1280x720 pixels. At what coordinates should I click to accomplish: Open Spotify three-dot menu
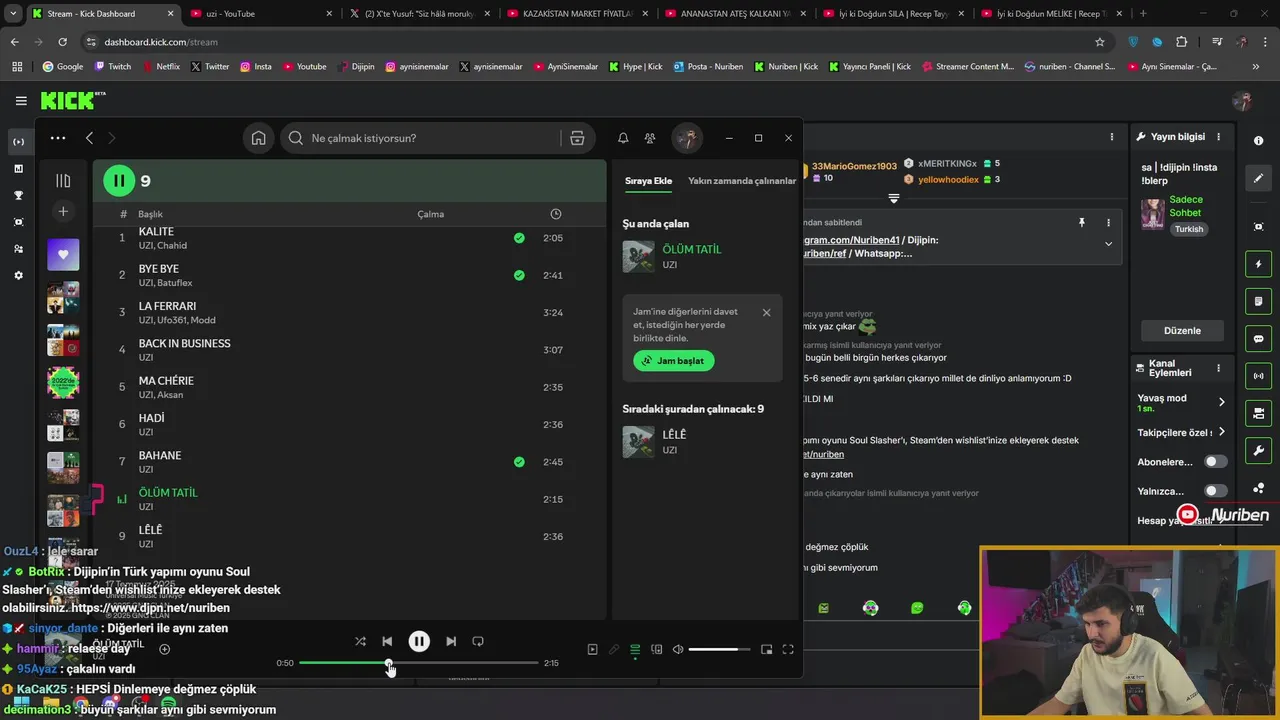(x=58, y=138)
